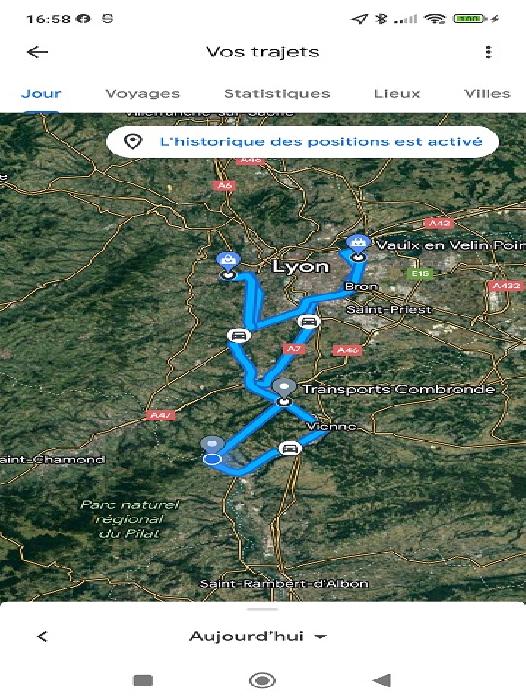Go to previous day with left chevron
The width and height of the screenshot is (526, 700).
(42, 636)
